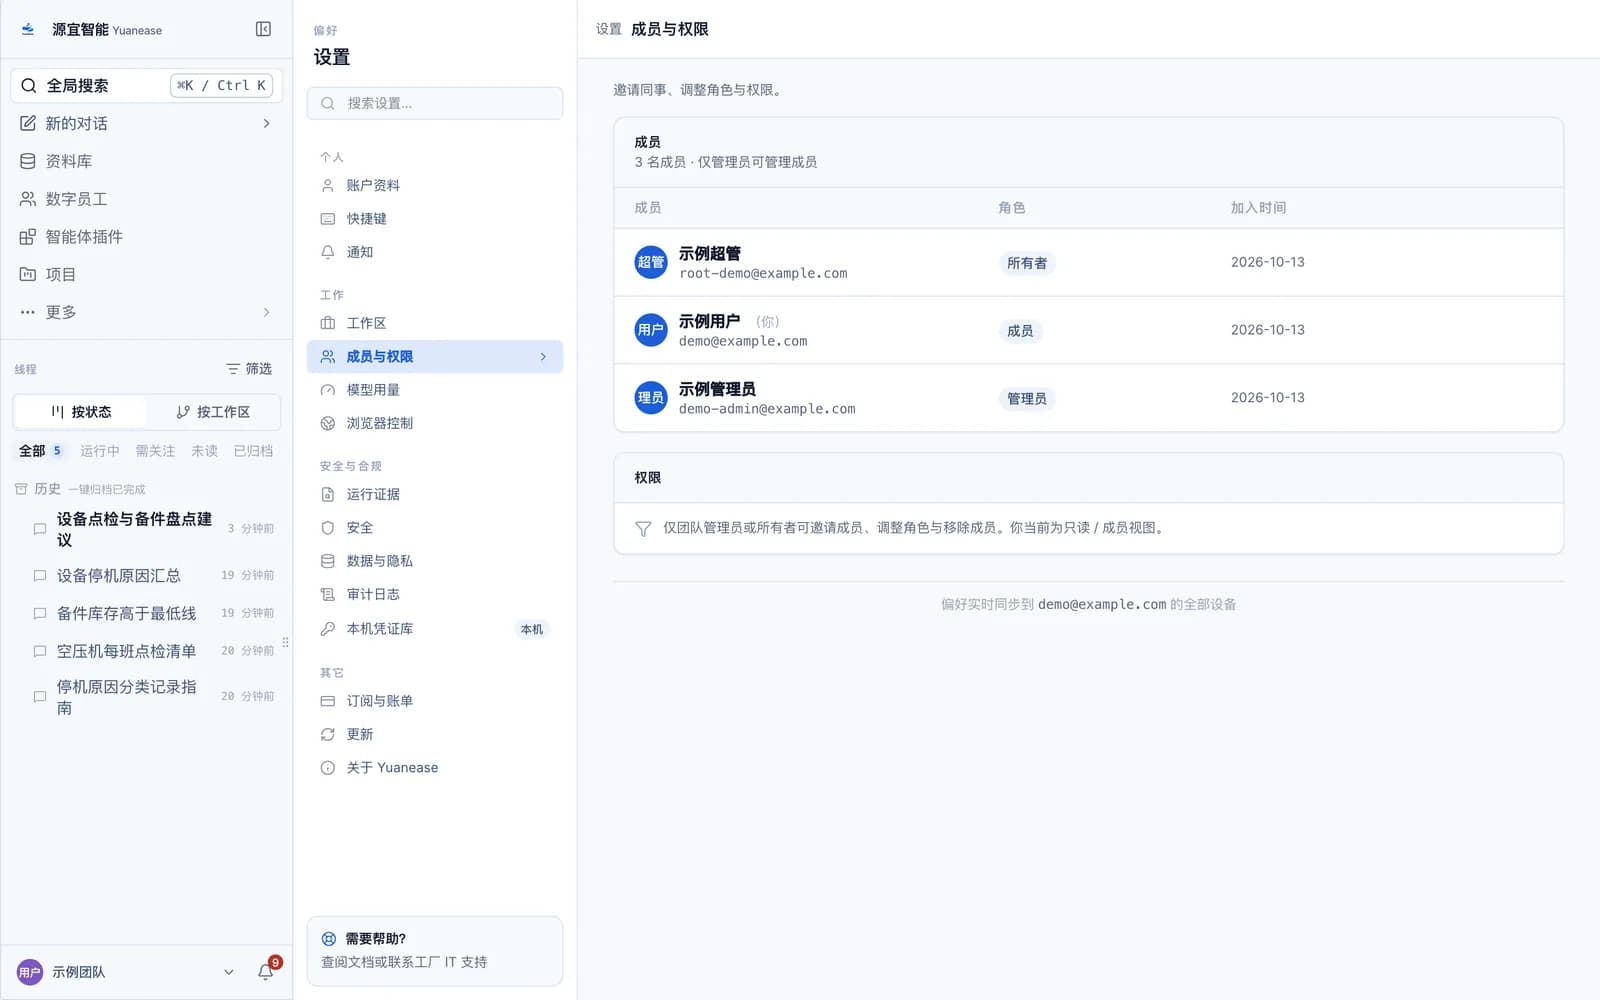Select the 未读 tab
Screen dimensions: 1600x1000
(204, 451)
